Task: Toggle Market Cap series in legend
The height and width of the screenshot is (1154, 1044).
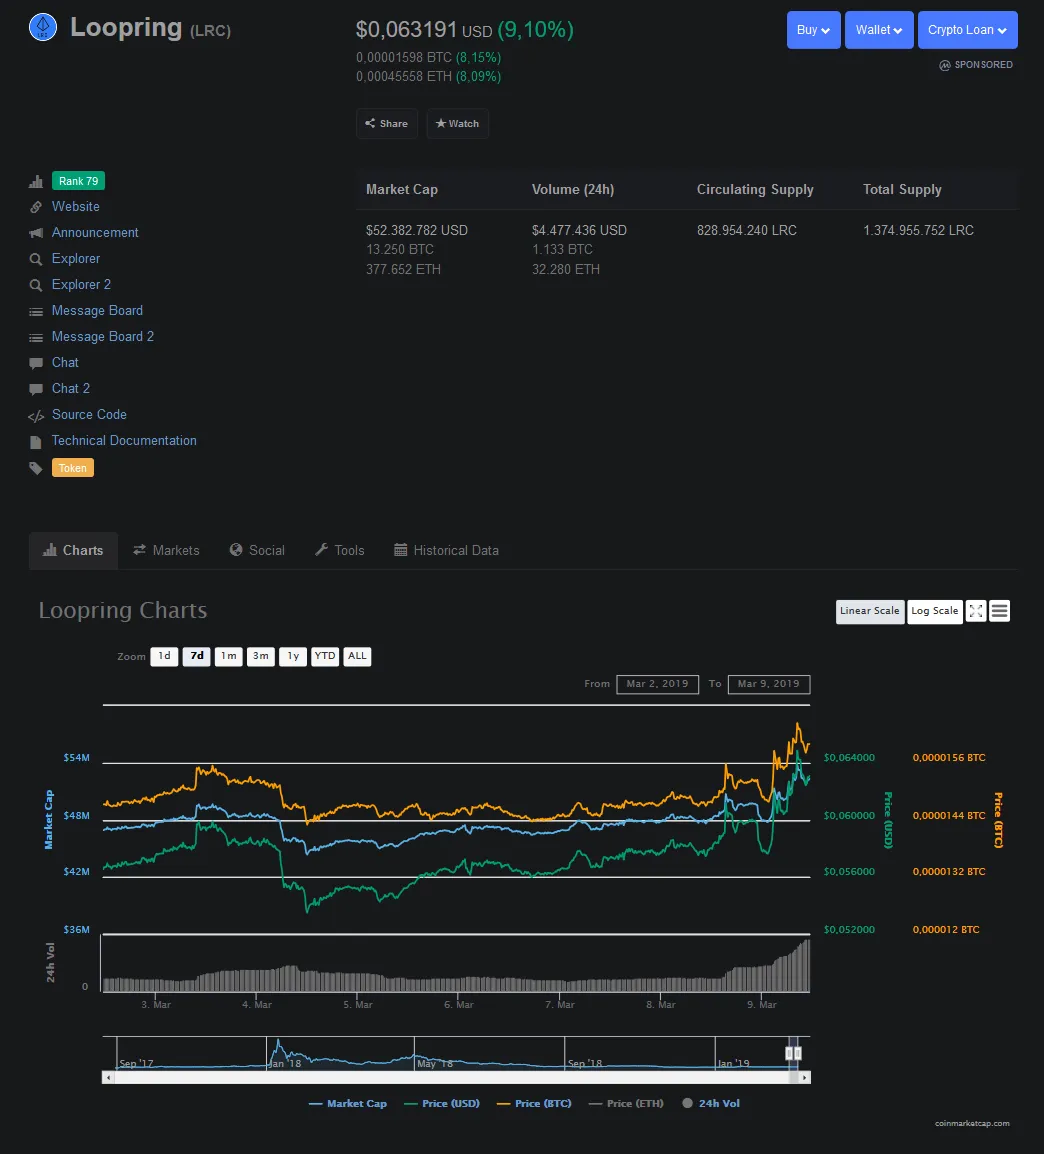Action: coord(348,1103)
